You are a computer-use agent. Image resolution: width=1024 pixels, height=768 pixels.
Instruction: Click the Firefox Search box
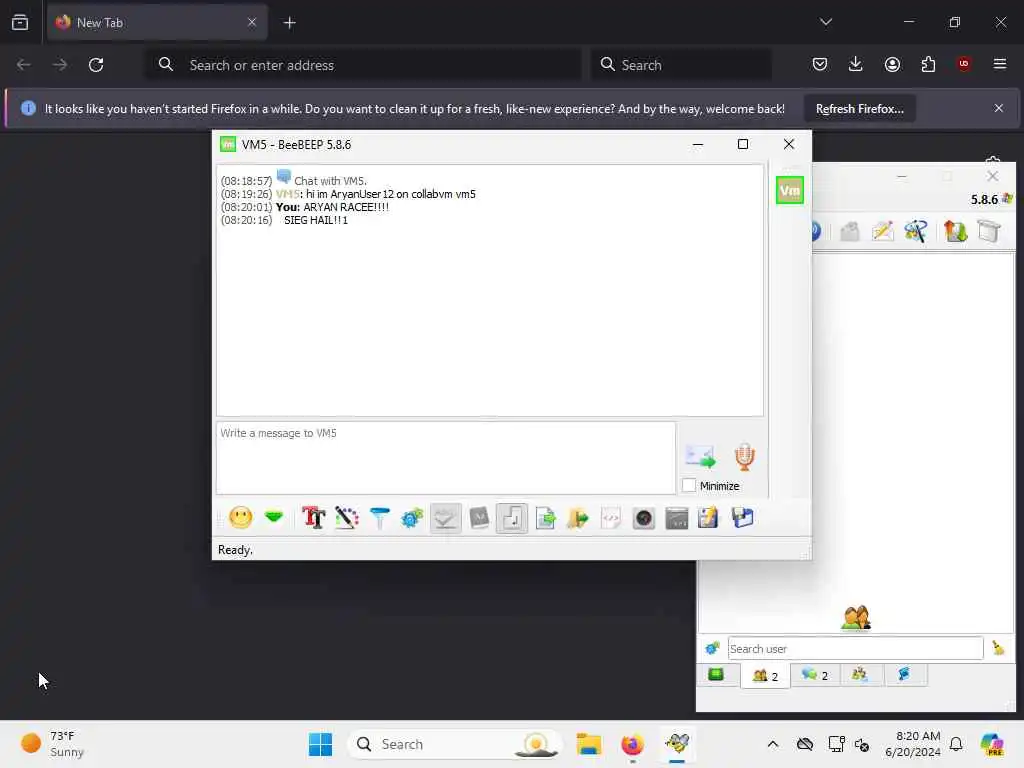click(x=681, y=65)
